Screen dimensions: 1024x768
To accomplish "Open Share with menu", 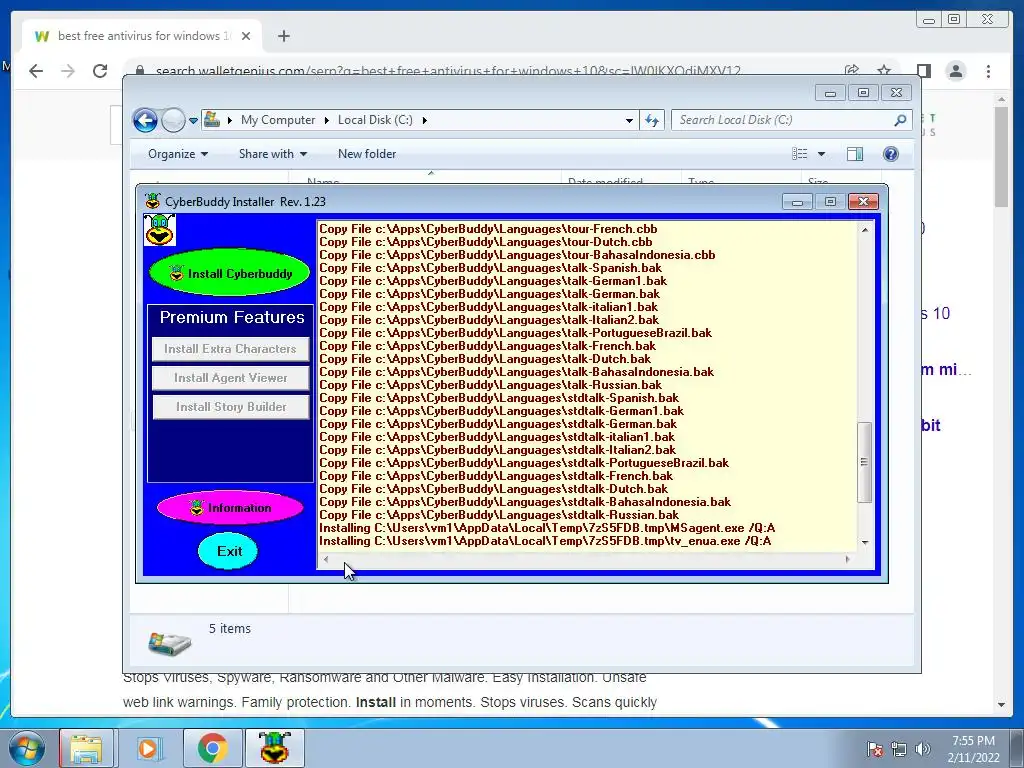I will click(272, 154).
